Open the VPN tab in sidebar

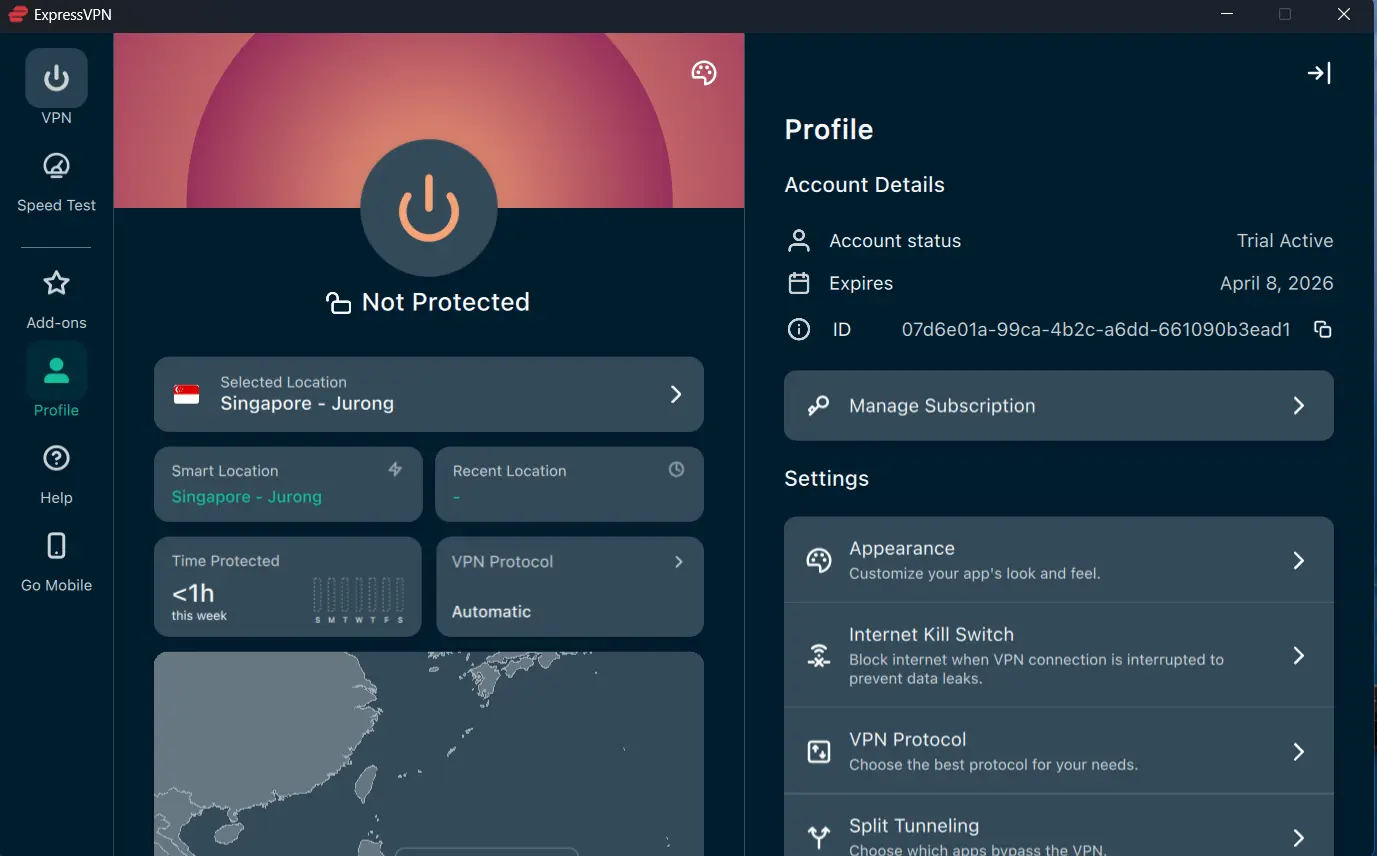[56, 88]
